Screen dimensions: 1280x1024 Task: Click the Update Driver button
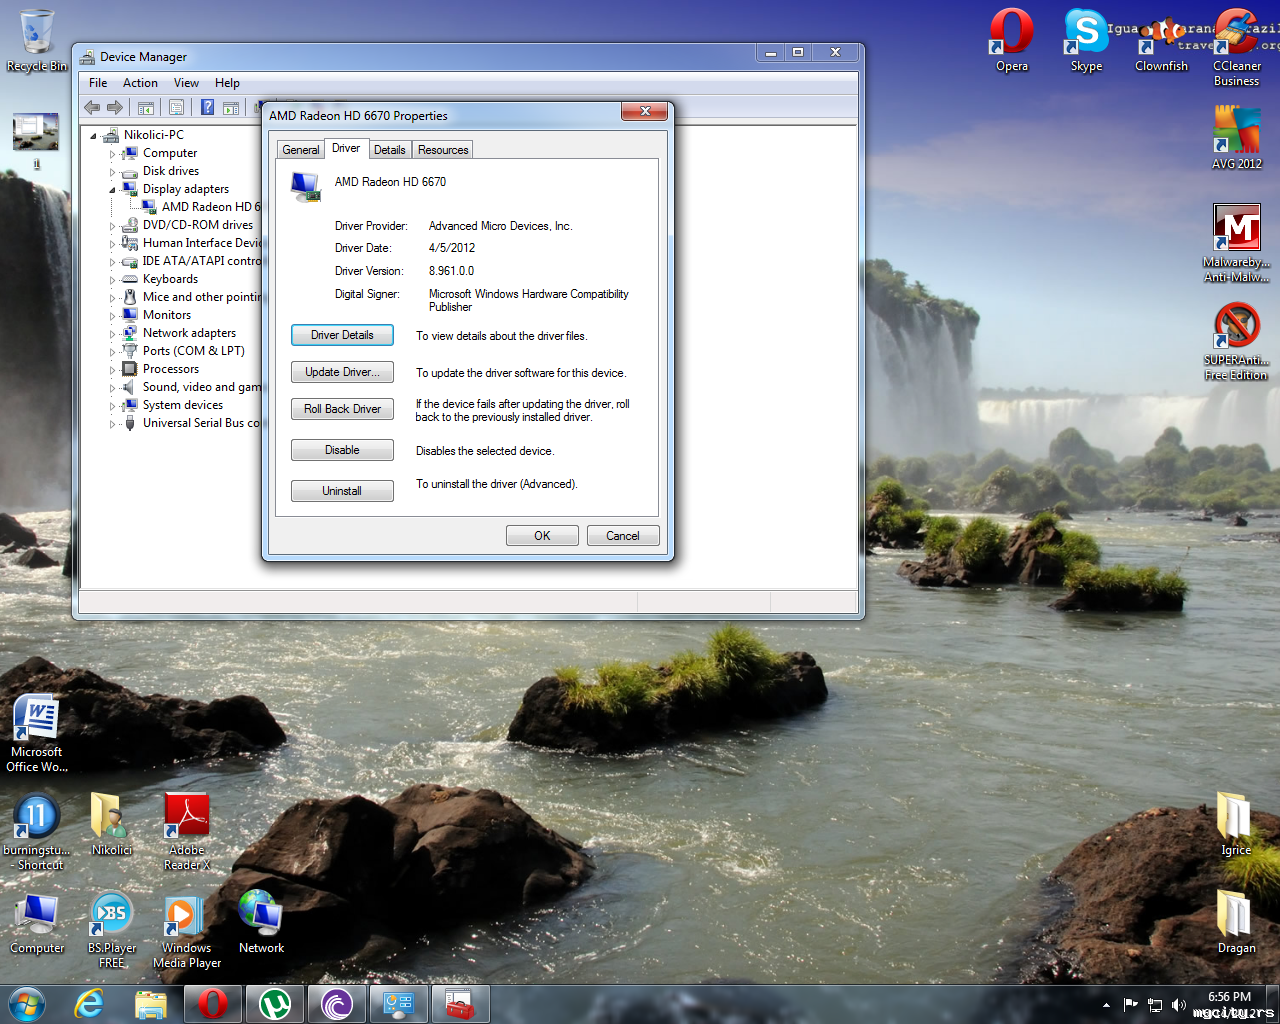tap(342, 372)
